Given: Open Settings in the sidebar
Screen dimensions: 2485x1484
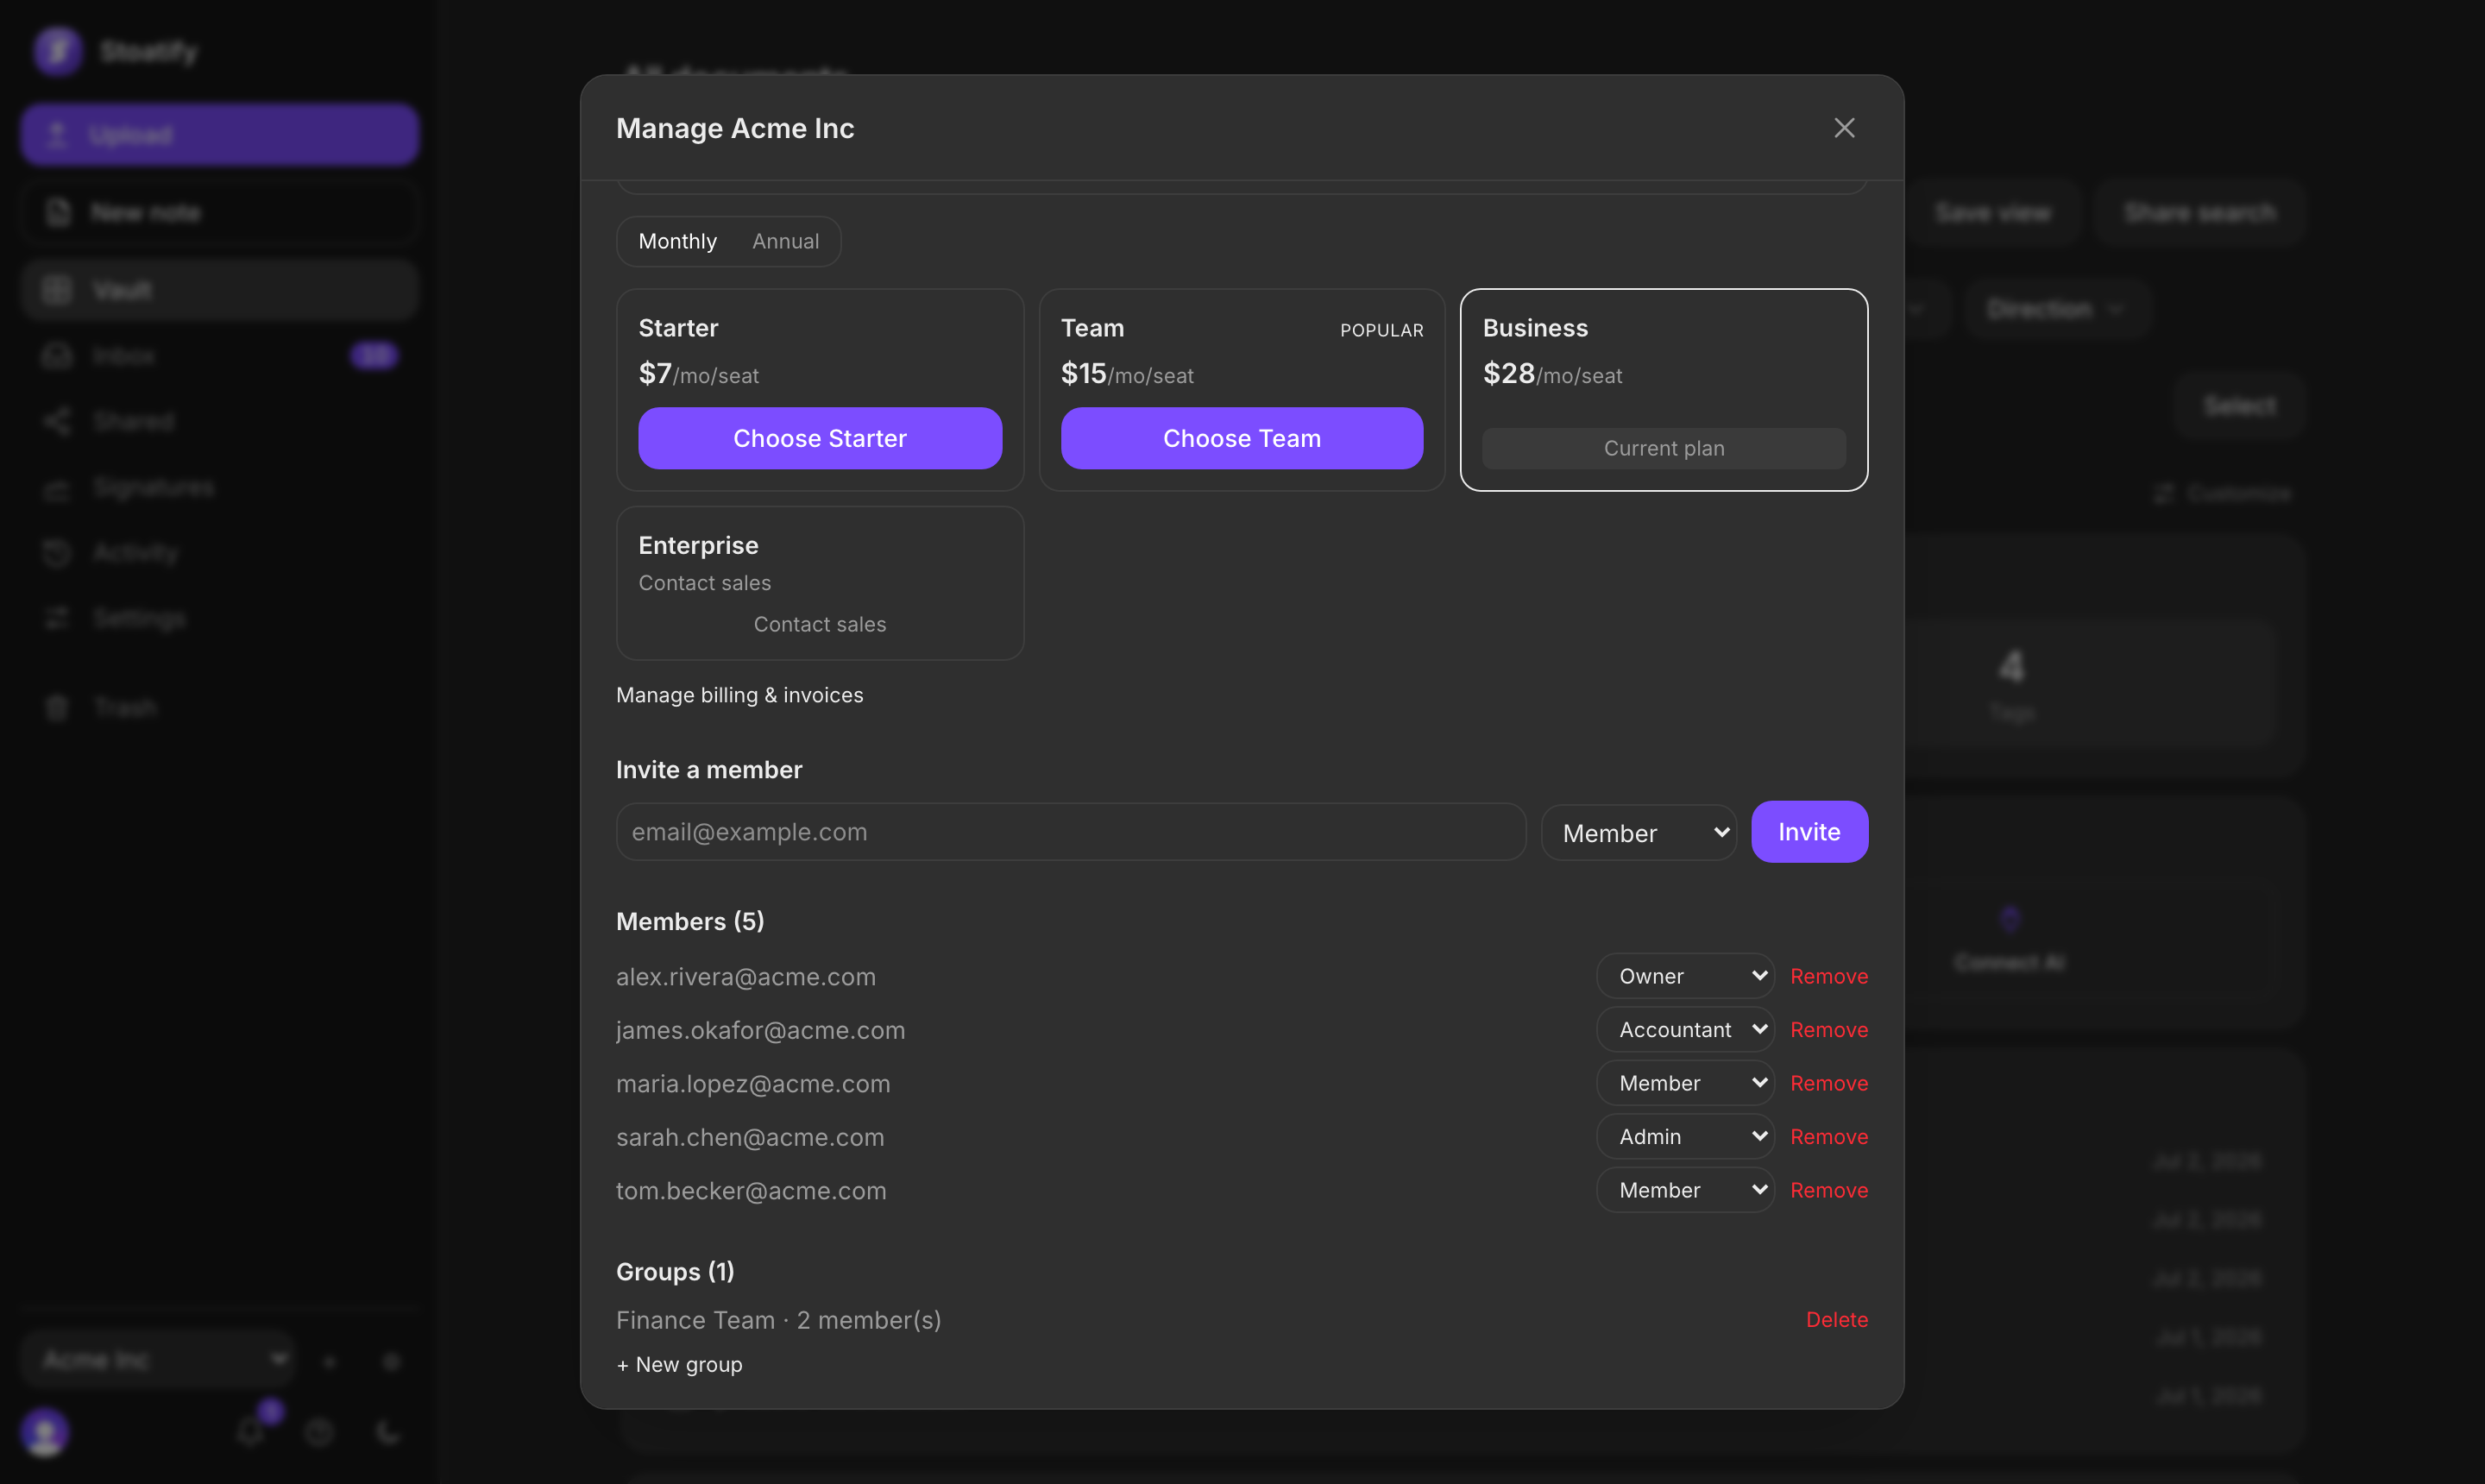Looking at the screenshot, I should point(219,618).
